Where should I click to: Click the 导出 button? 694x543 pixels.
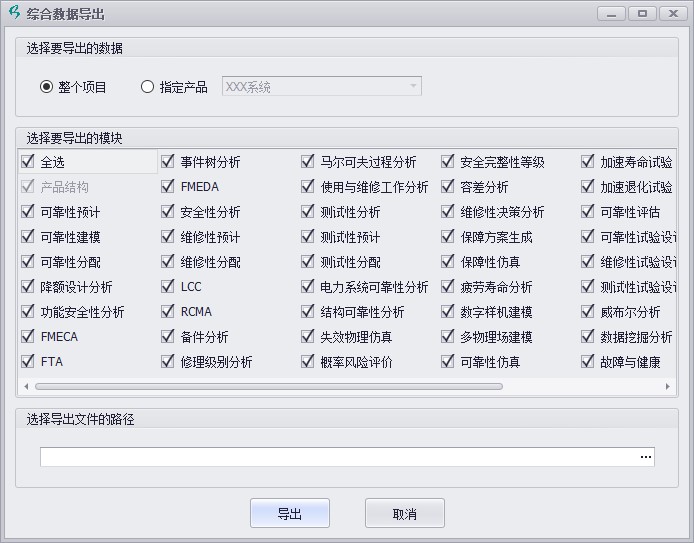289,514
